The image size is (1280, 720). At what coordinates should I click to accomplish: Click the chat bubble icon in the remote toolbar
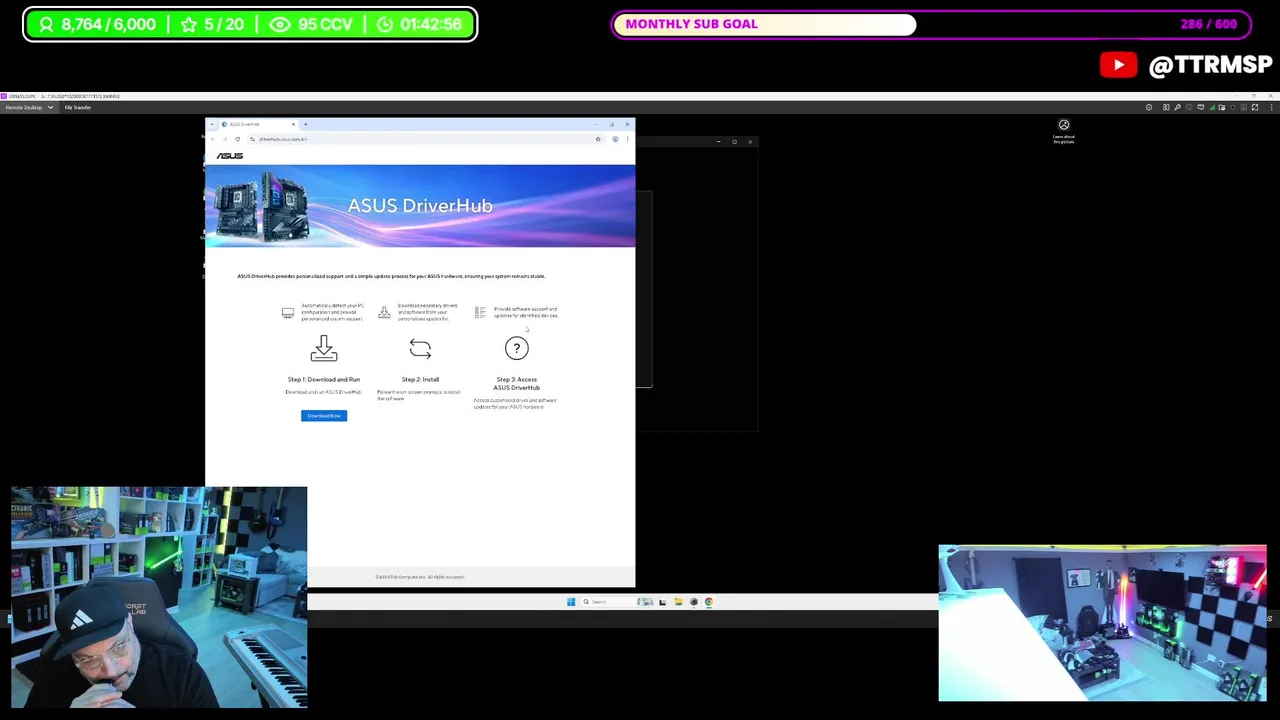click(x=1201, y=107)
